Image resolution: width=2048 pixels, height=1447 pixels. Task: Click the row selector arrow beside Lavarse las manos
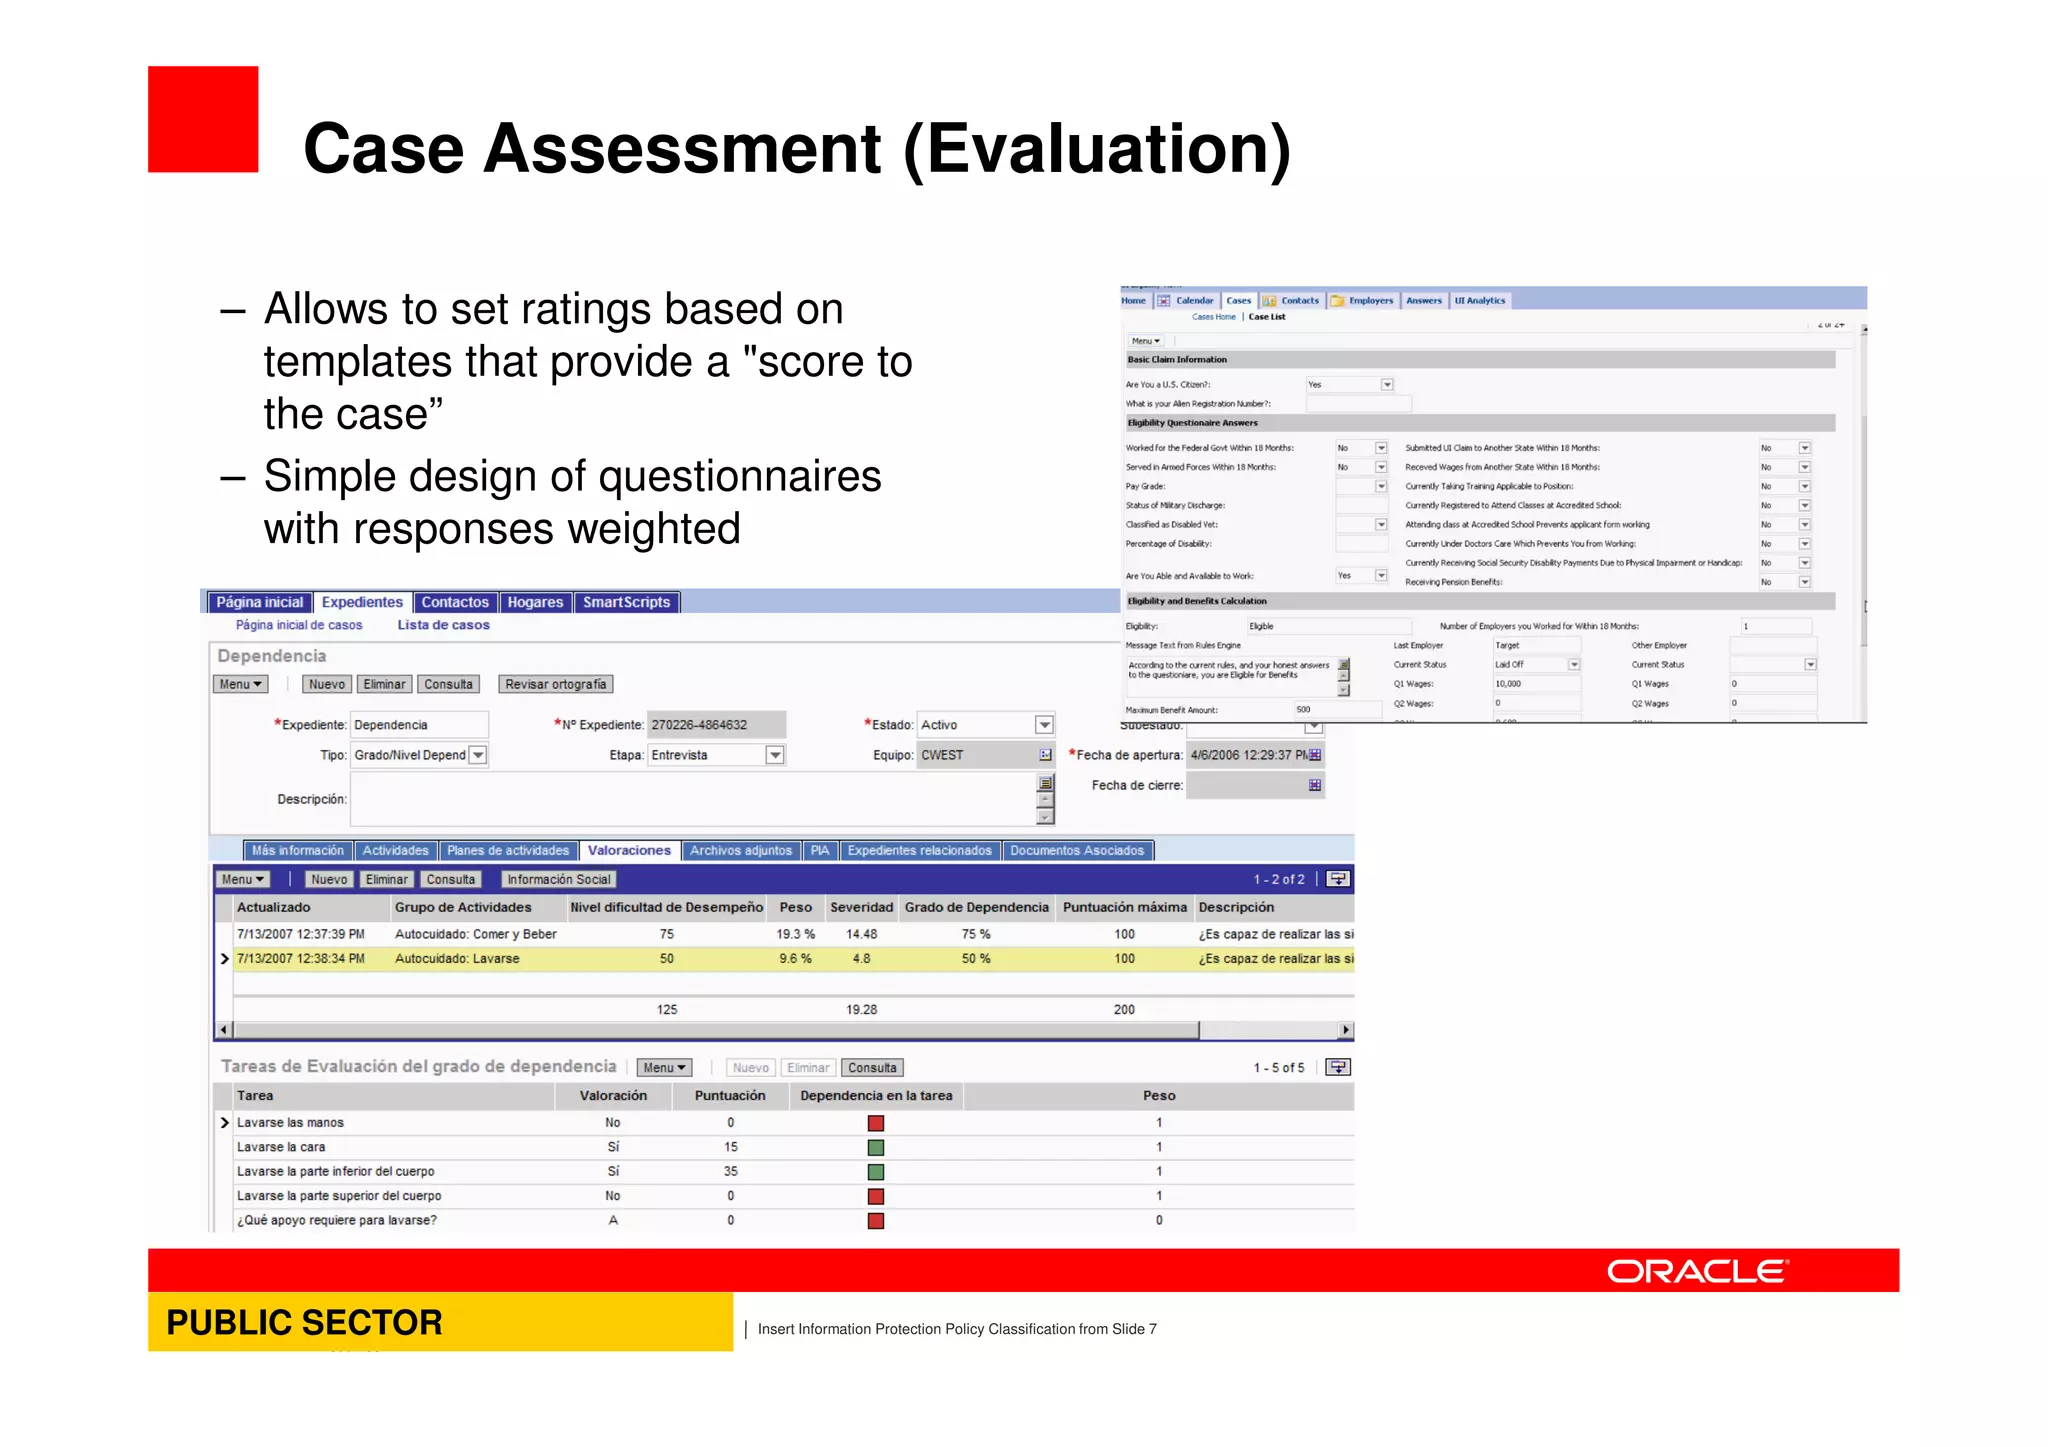click(224, 1123)
